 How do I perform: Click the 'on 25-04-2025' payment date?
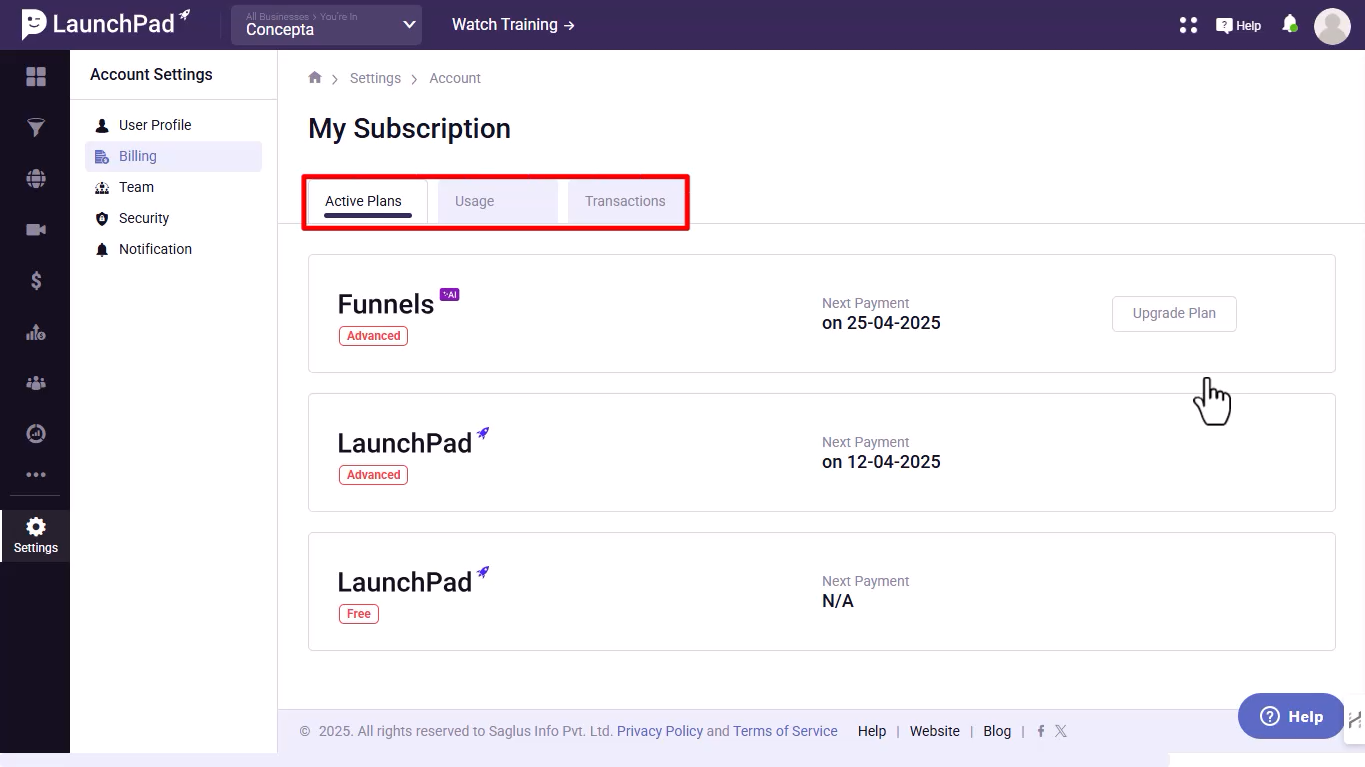881,323
